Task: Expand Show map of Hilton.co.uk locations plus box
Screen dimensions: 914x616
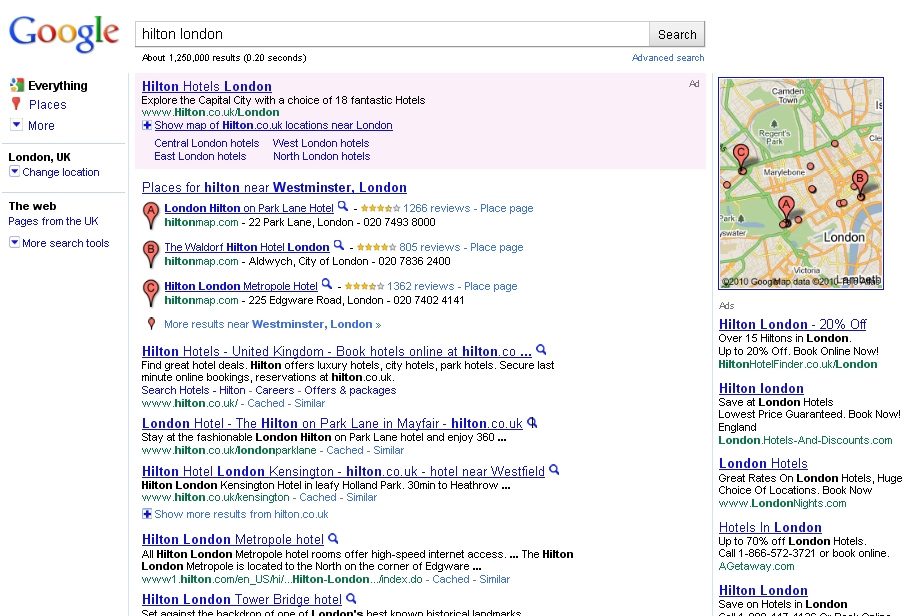Action: (x=147, y=125)
